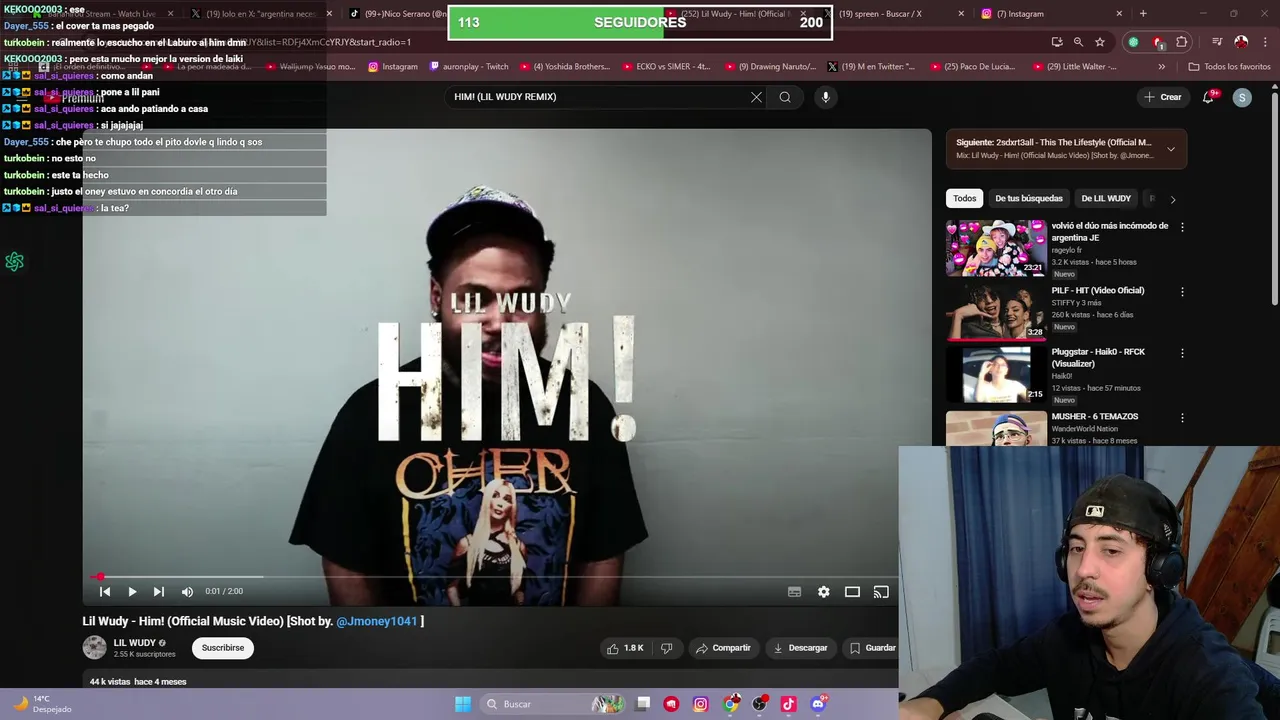1280x720 pixels.
Task: Open auronplay - Twitch bookmark
Action: [x=469, y=67]
